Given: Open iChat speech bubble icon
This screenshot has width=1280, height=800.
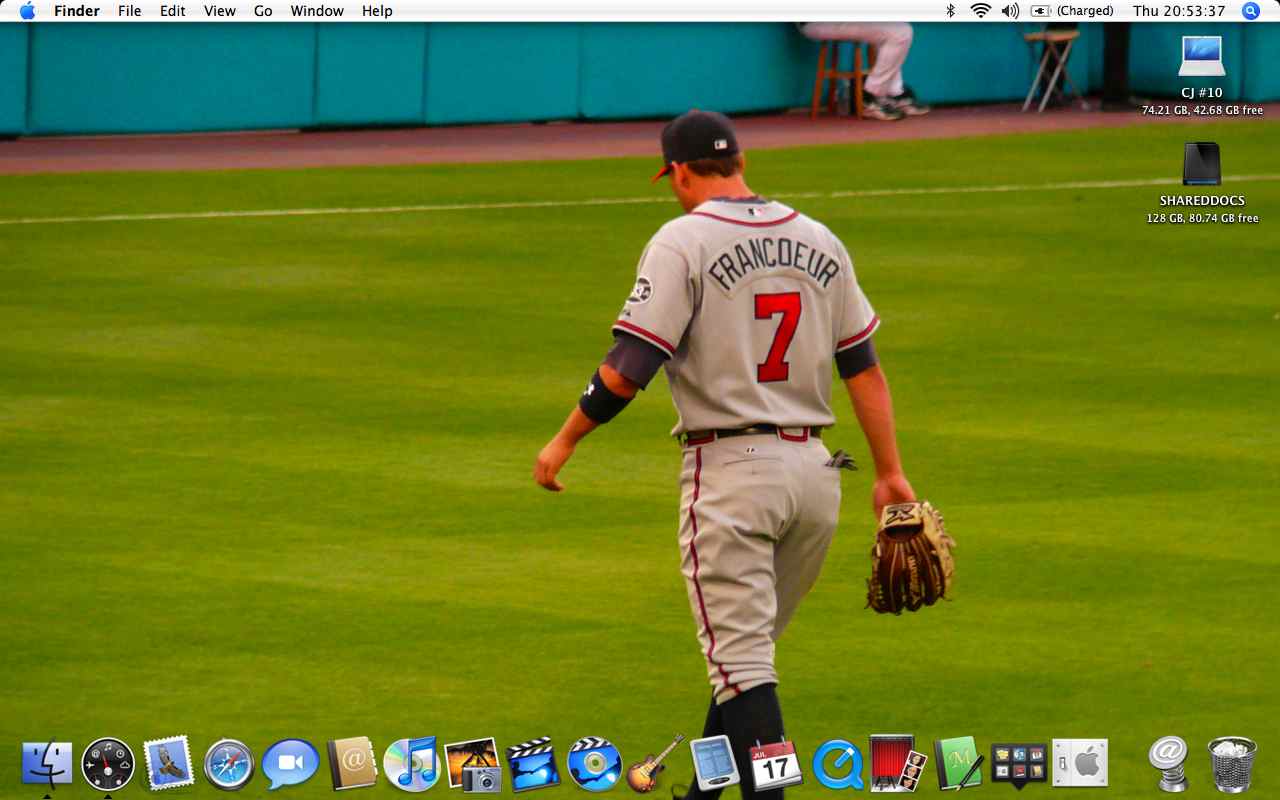Looking at the screenshot, I should (x=290, y=764).
